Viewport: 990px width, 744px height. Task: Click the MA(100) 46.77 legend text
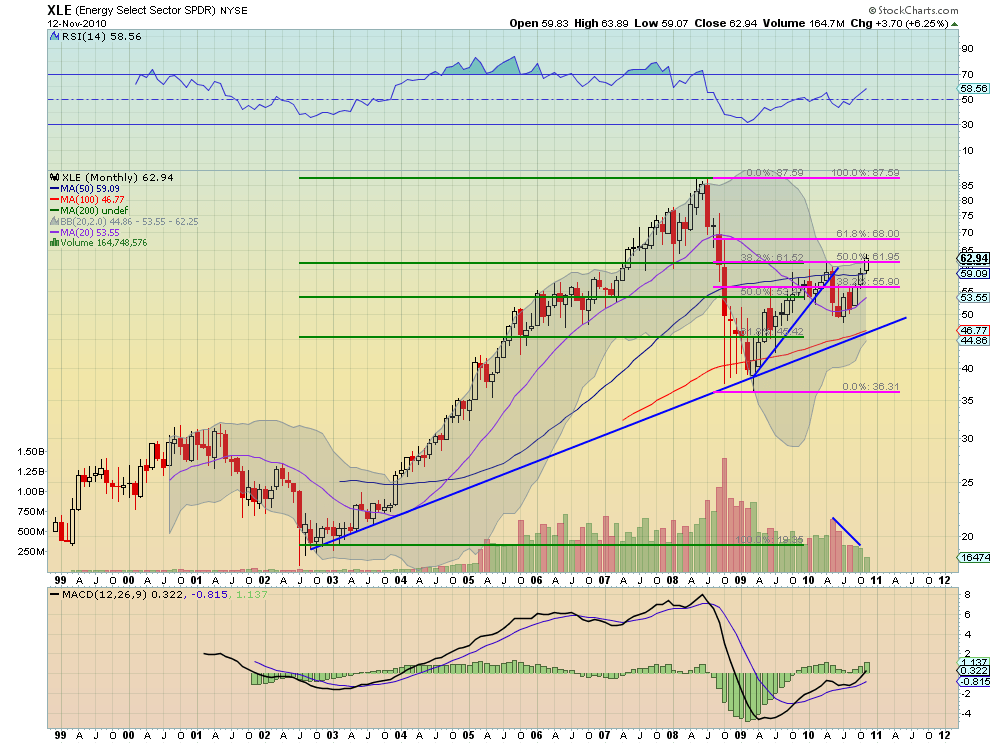[93, 200]
